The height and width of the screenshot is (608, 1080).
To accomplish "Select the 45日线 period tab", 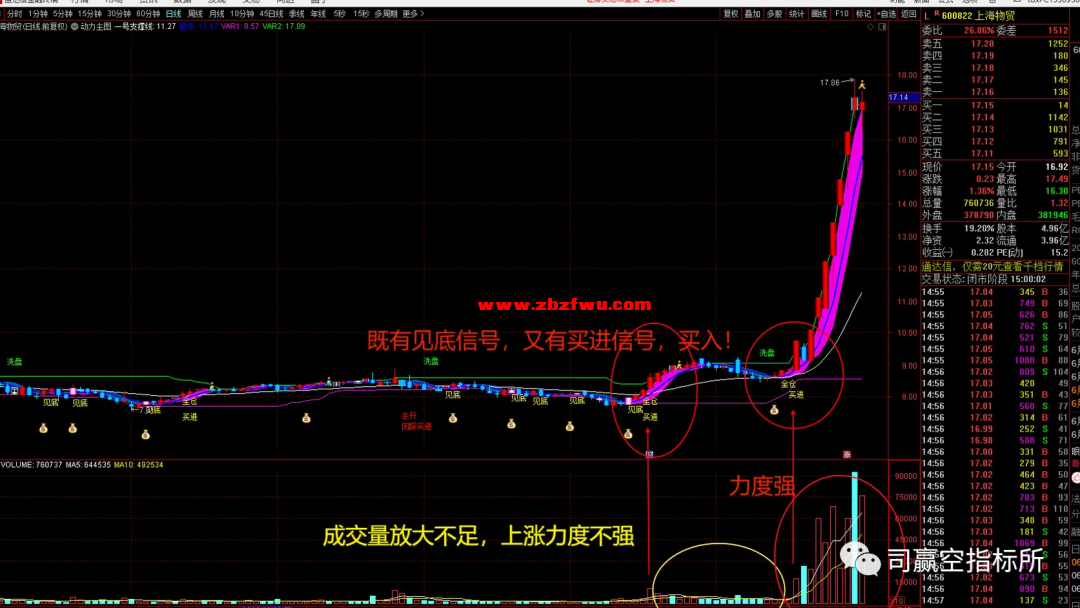I will click(271, 14).
